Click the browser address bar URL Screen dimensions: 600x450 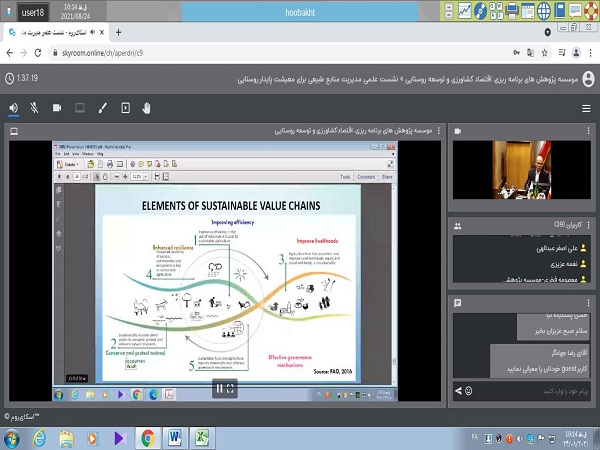click(100, 53)
